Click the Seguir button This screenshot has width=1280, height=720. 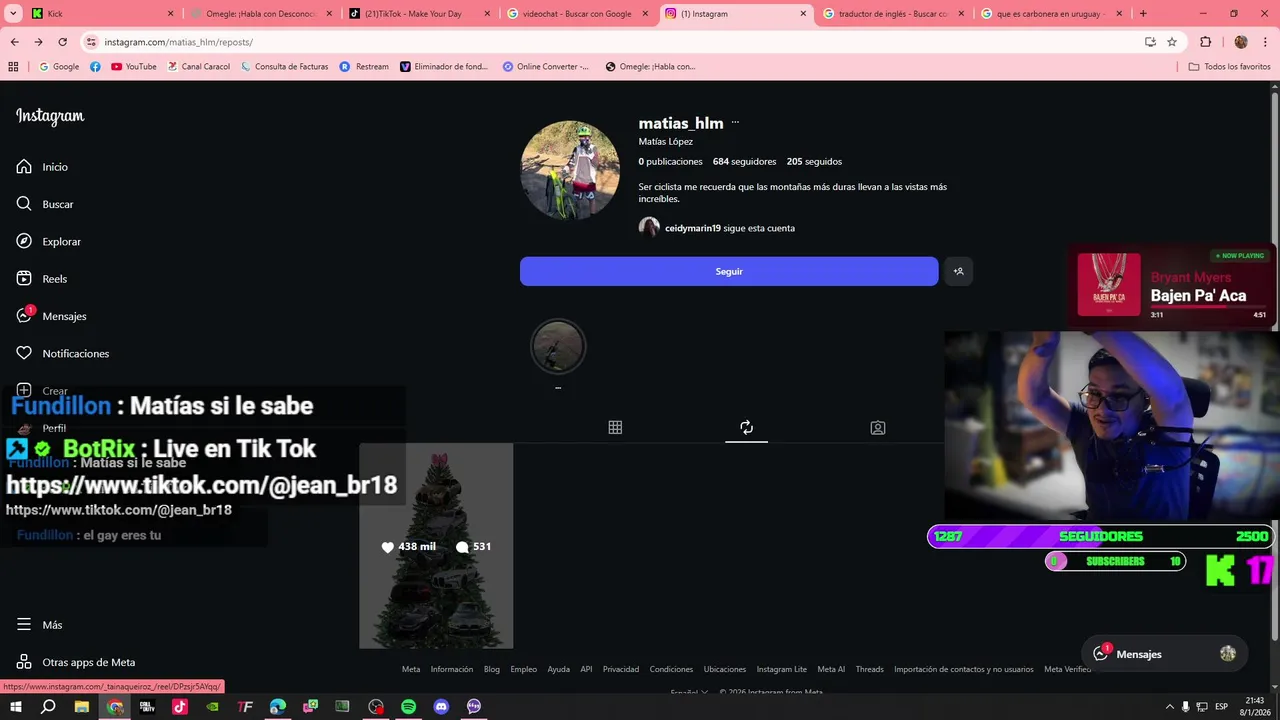(x=729, y=271)
